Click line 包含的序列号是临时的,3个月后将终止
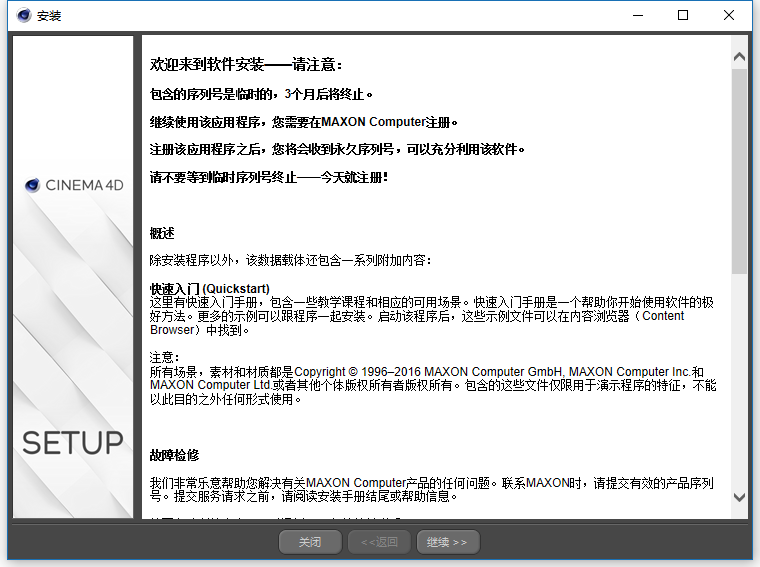This screenshot has width=760, height=567. point(261,94)
